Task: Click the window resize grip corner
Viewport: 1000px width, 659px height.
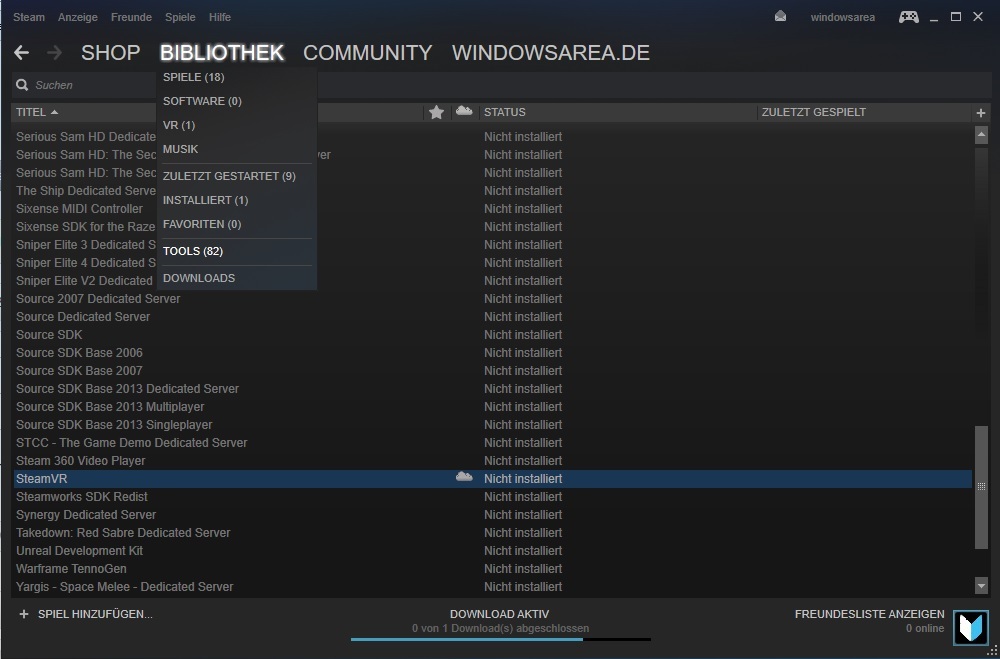Action: (993, 652)
